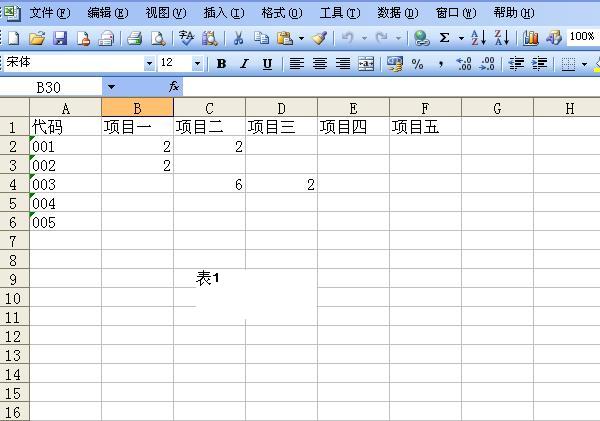600x421 pixels.
Task: Sort descending with the Z-A icon
Action: coord(501,38)
